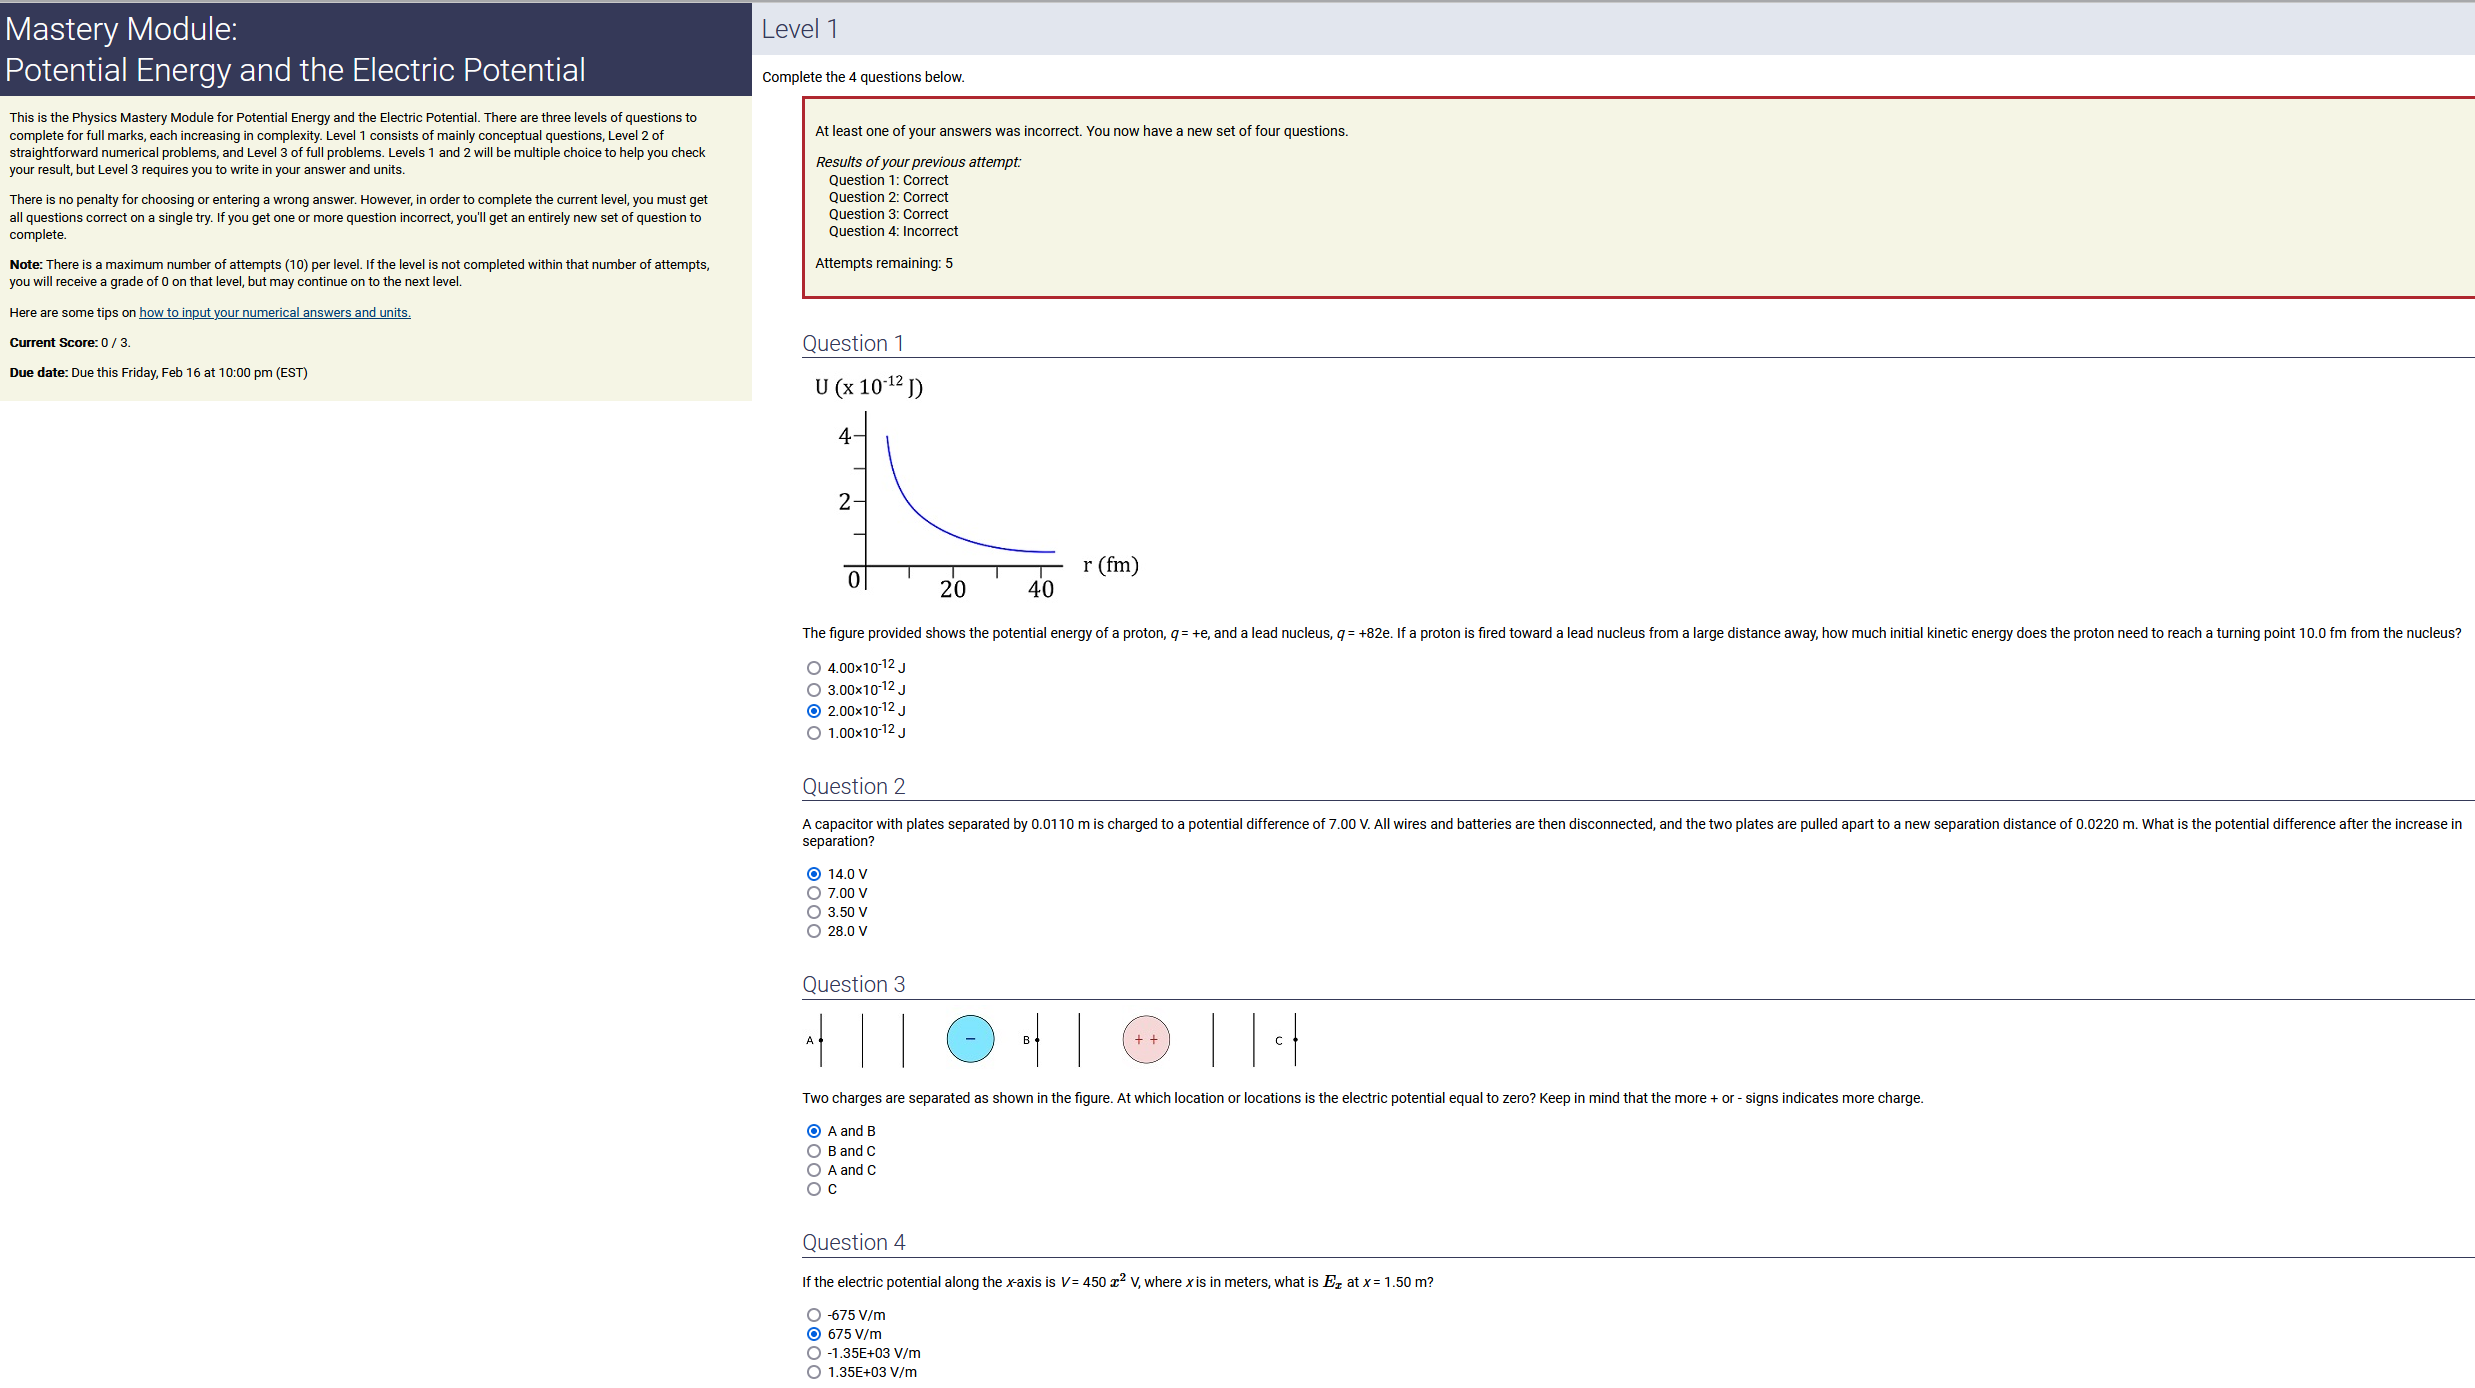The image size is (2475, 1388).
Task: Open the numerical answers and units tips link
Action: click(275, 313)
